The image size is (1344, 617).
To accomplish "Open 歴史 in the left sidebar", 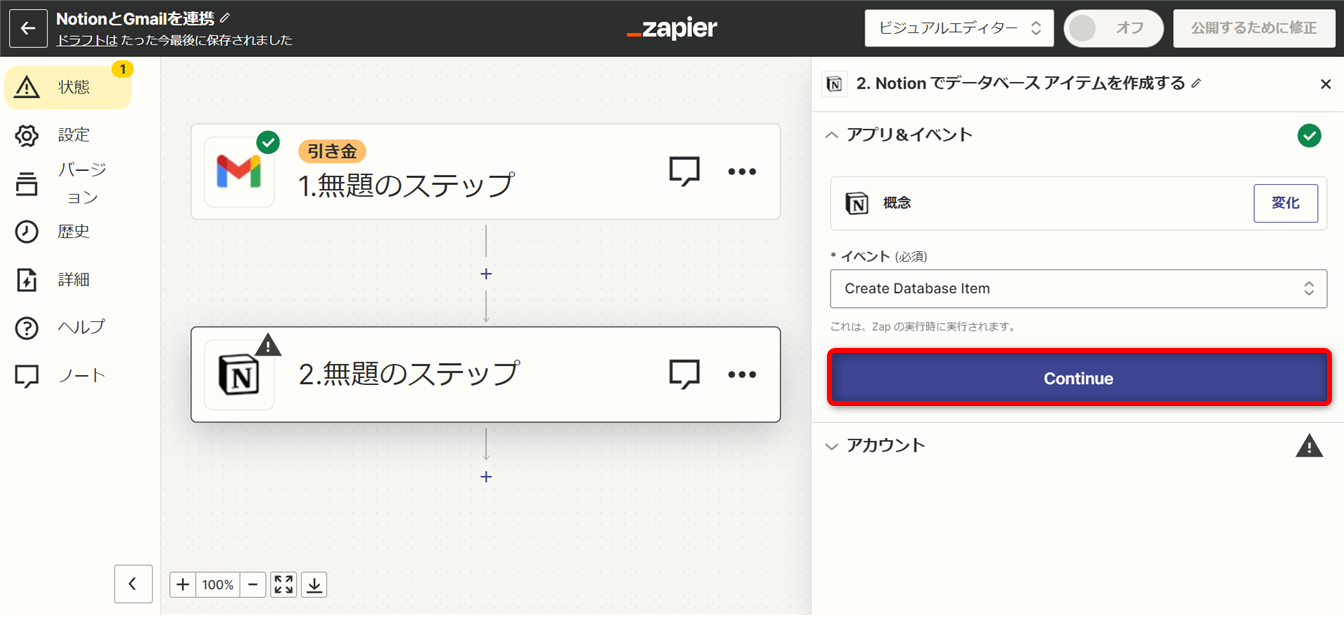I will [73, 232].
